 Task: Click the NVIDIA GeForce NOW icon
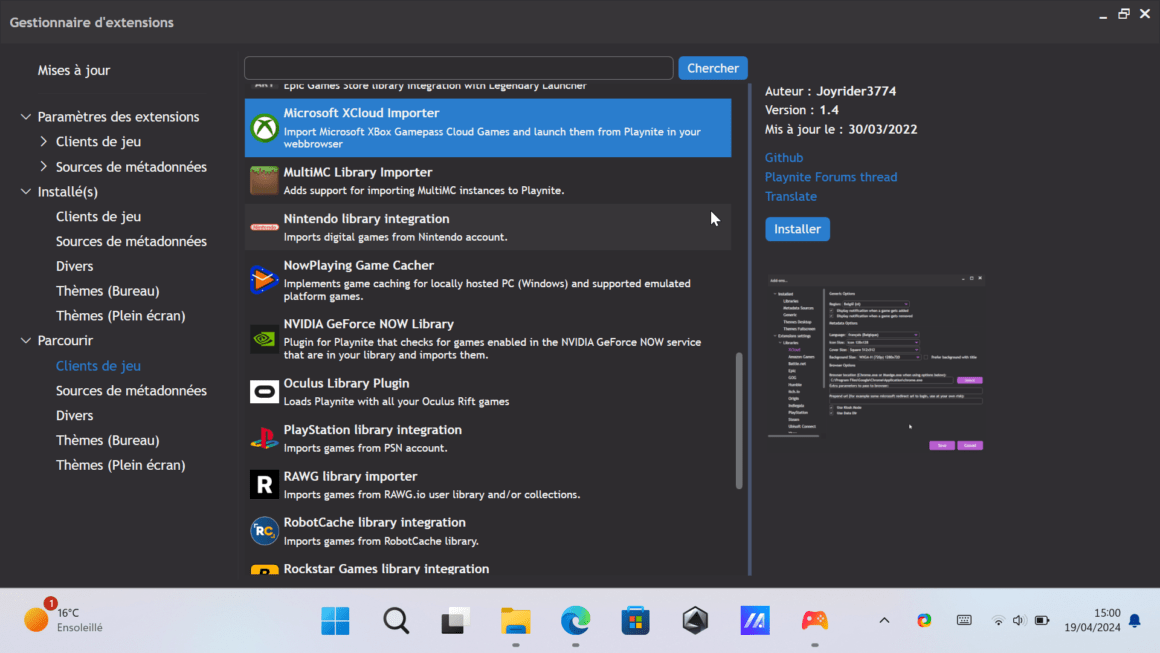pyautogui.click(x=264, y=339)
